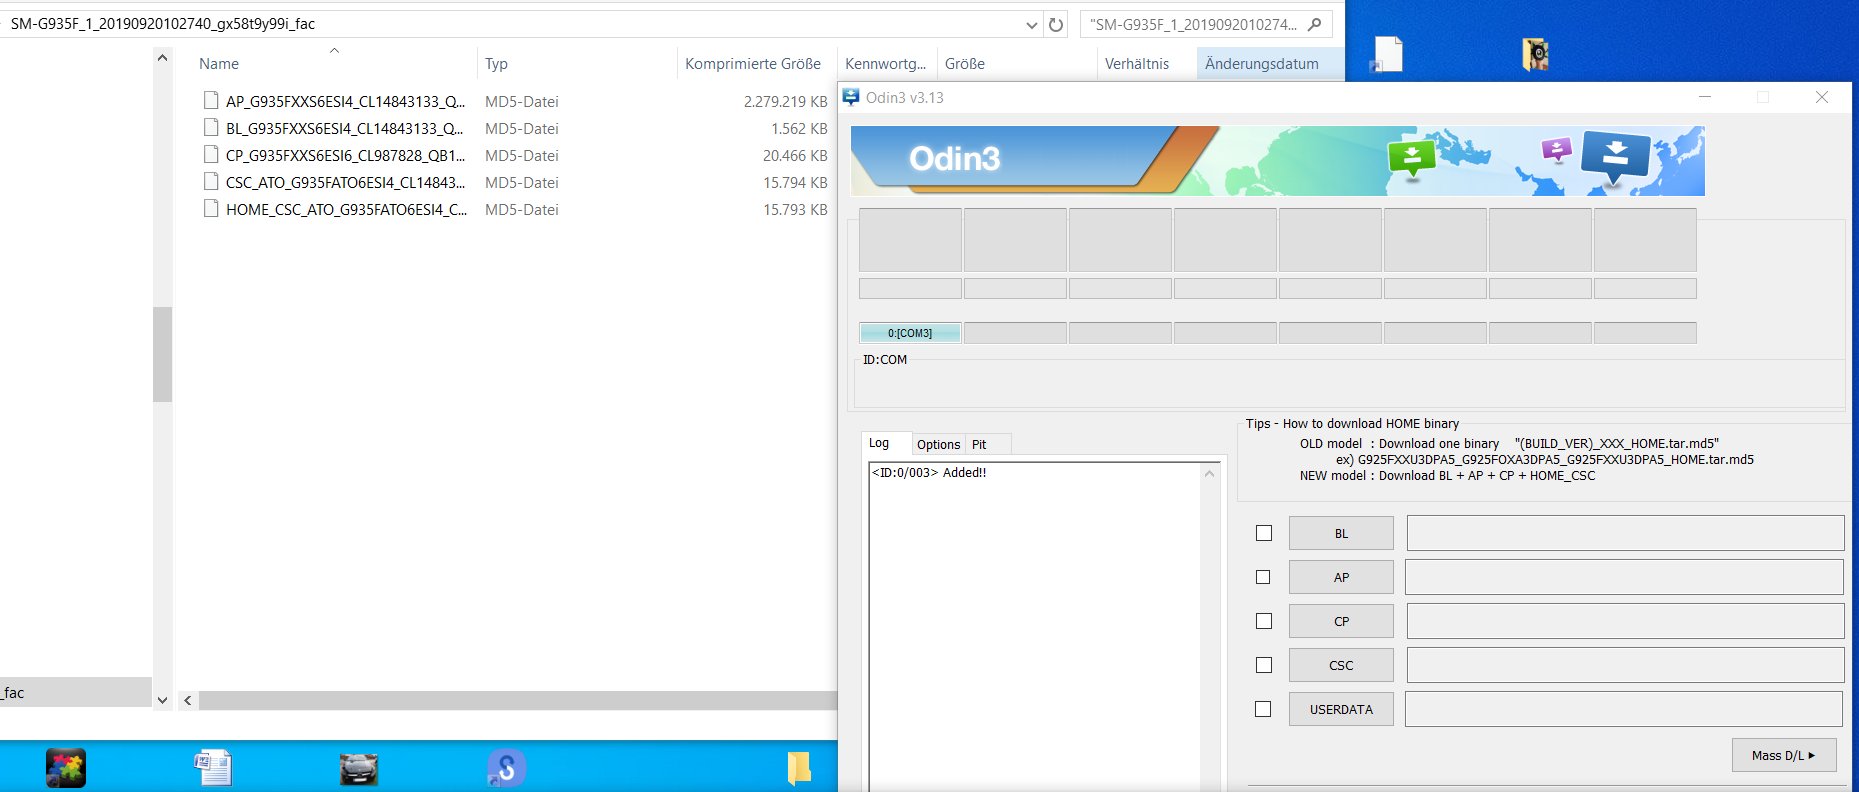Click the CSC_ATO_G935FATO6ESI4 file icon

(x=211, y=181)
